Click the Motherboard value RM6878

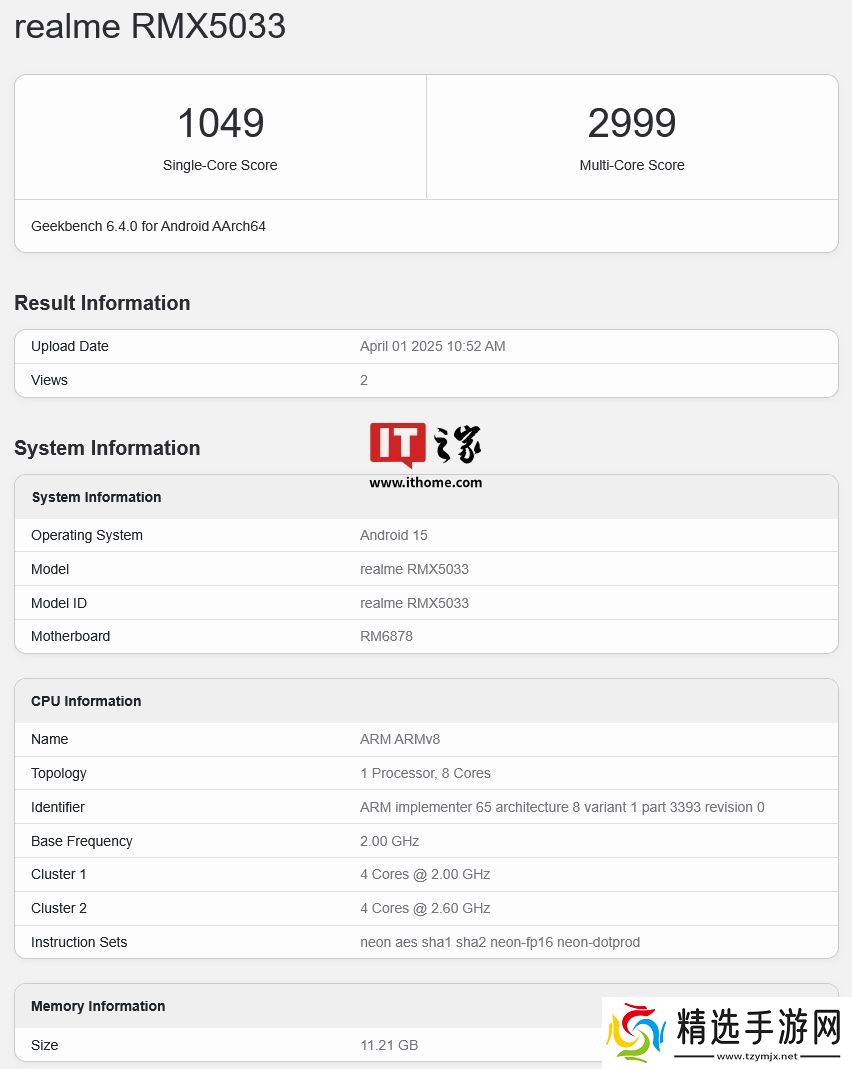386,636
